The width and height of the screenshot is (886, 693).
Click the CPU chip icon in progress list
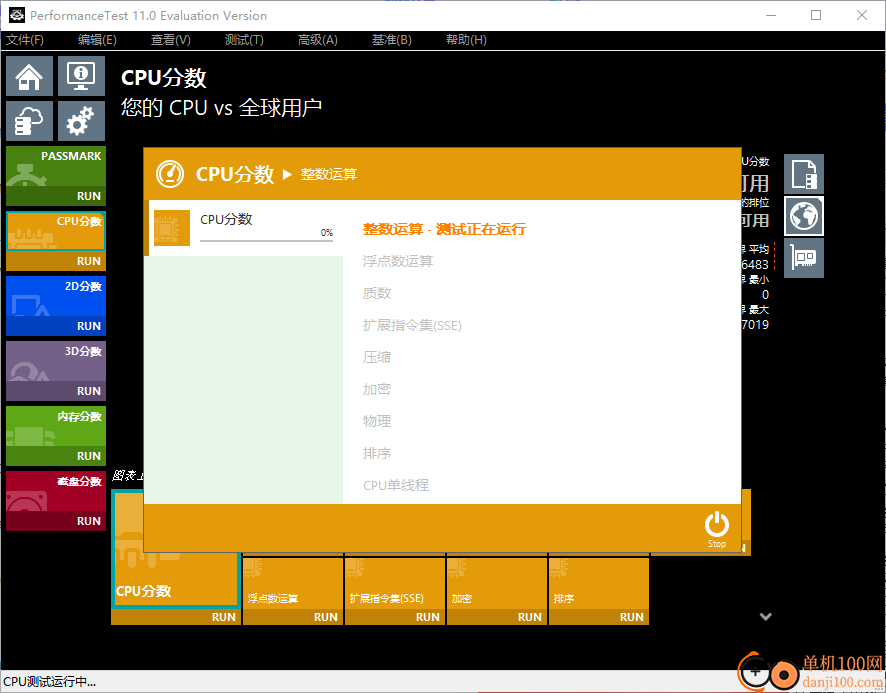tap(172, 228)
